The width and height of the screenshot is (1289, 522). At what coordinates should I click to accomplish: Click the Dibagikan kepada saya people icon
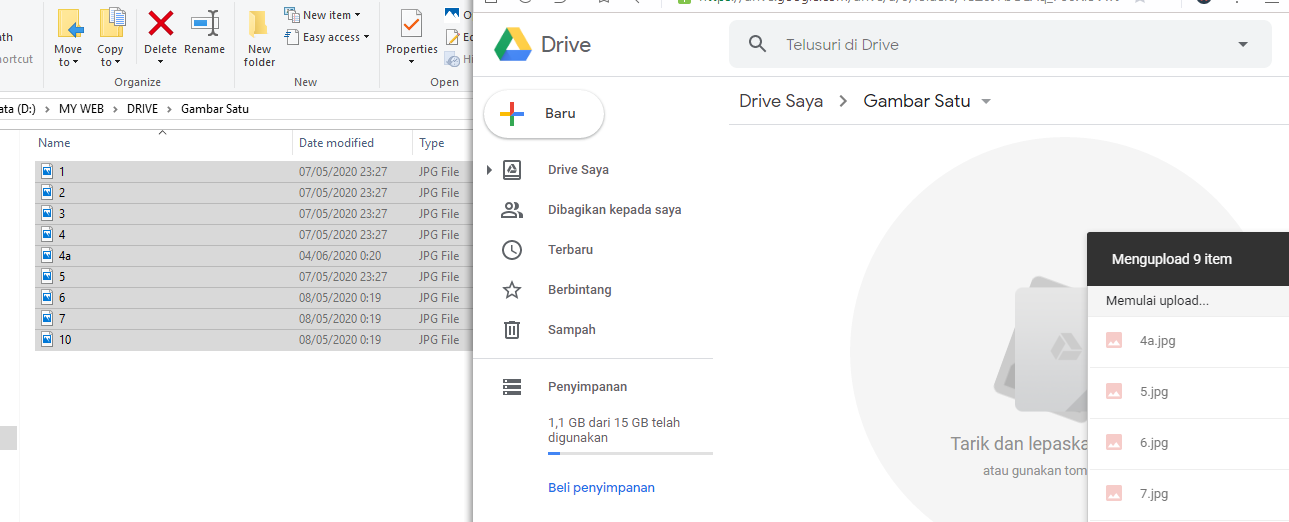coord(512,210)
